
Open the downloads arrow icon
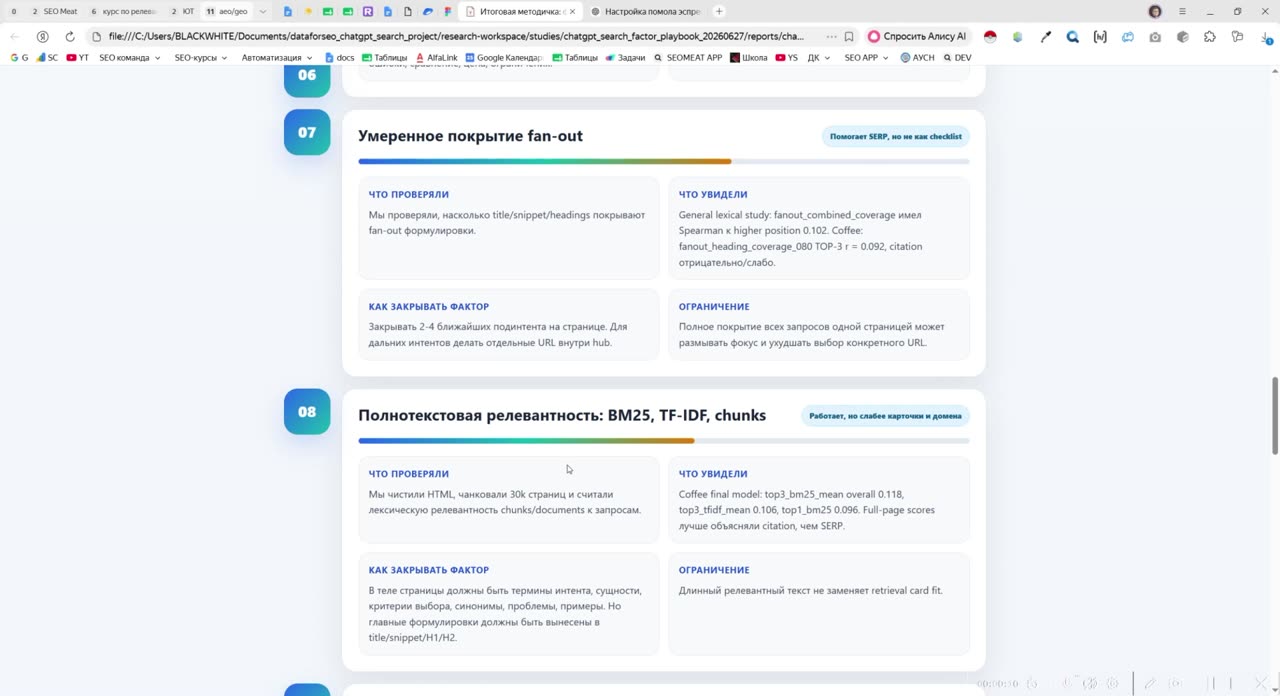tap(1264, 37)
